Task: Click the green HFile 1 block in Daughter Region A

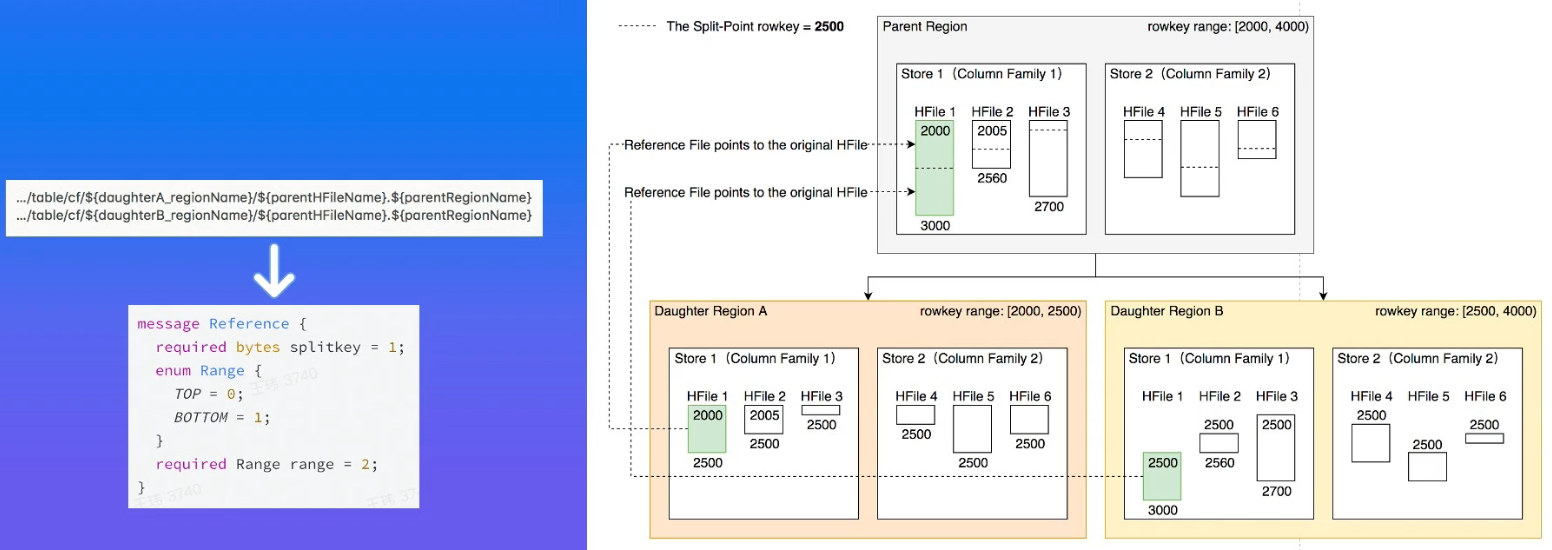Action: pyautogui.click(x=706, y=429)
